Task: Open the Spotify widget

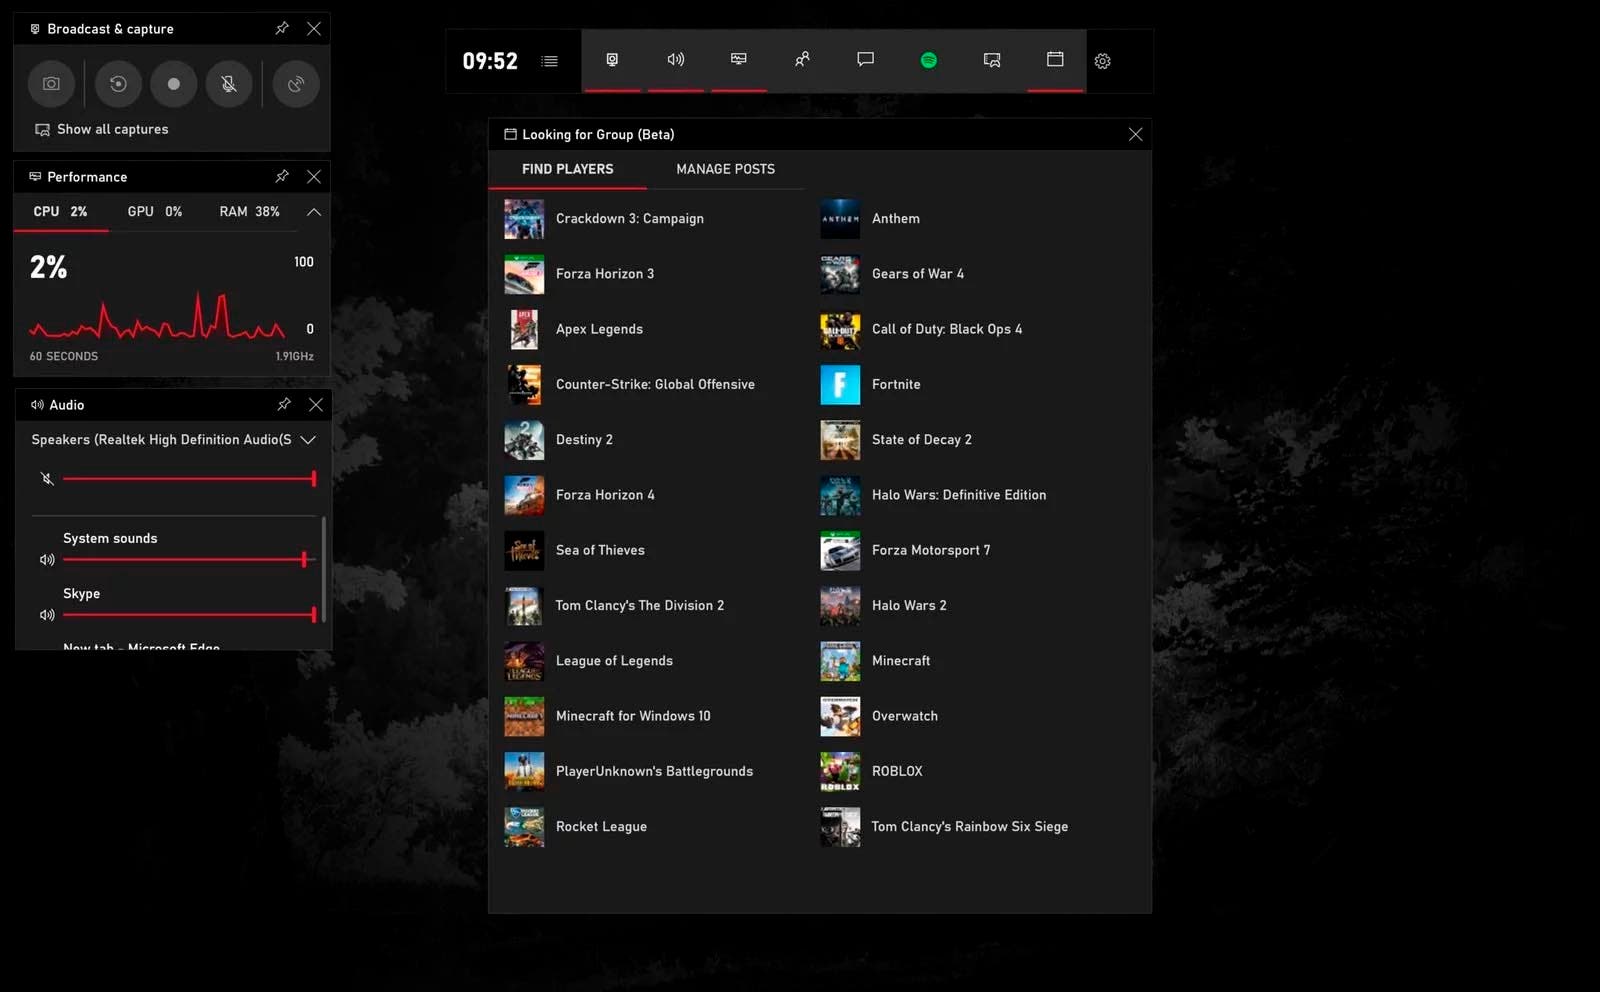Action: tap(929, 60)
